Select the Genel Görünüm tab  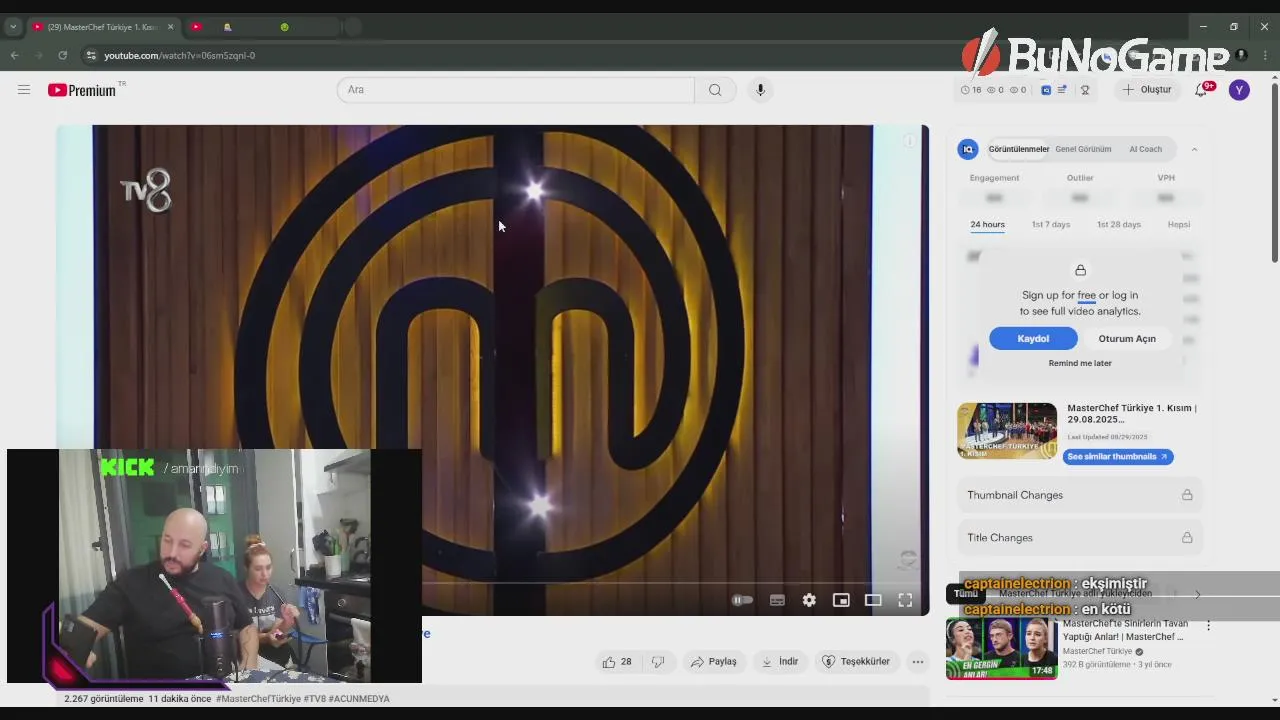click(x=1083, y=149)
